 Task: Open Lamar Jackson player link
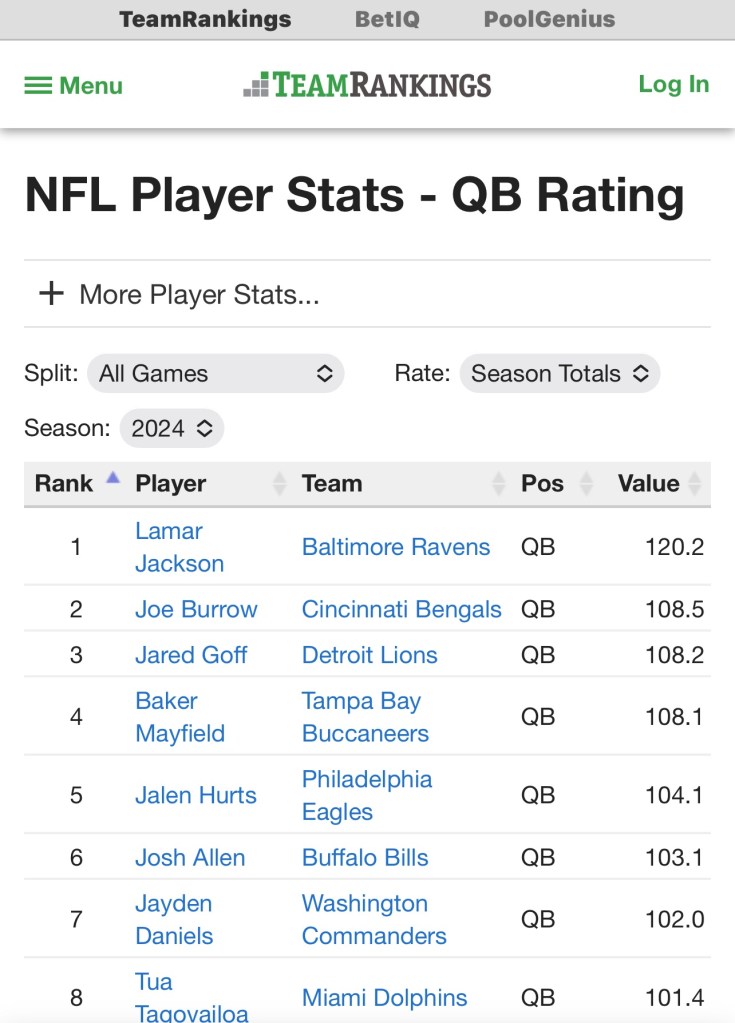[179, 547]
